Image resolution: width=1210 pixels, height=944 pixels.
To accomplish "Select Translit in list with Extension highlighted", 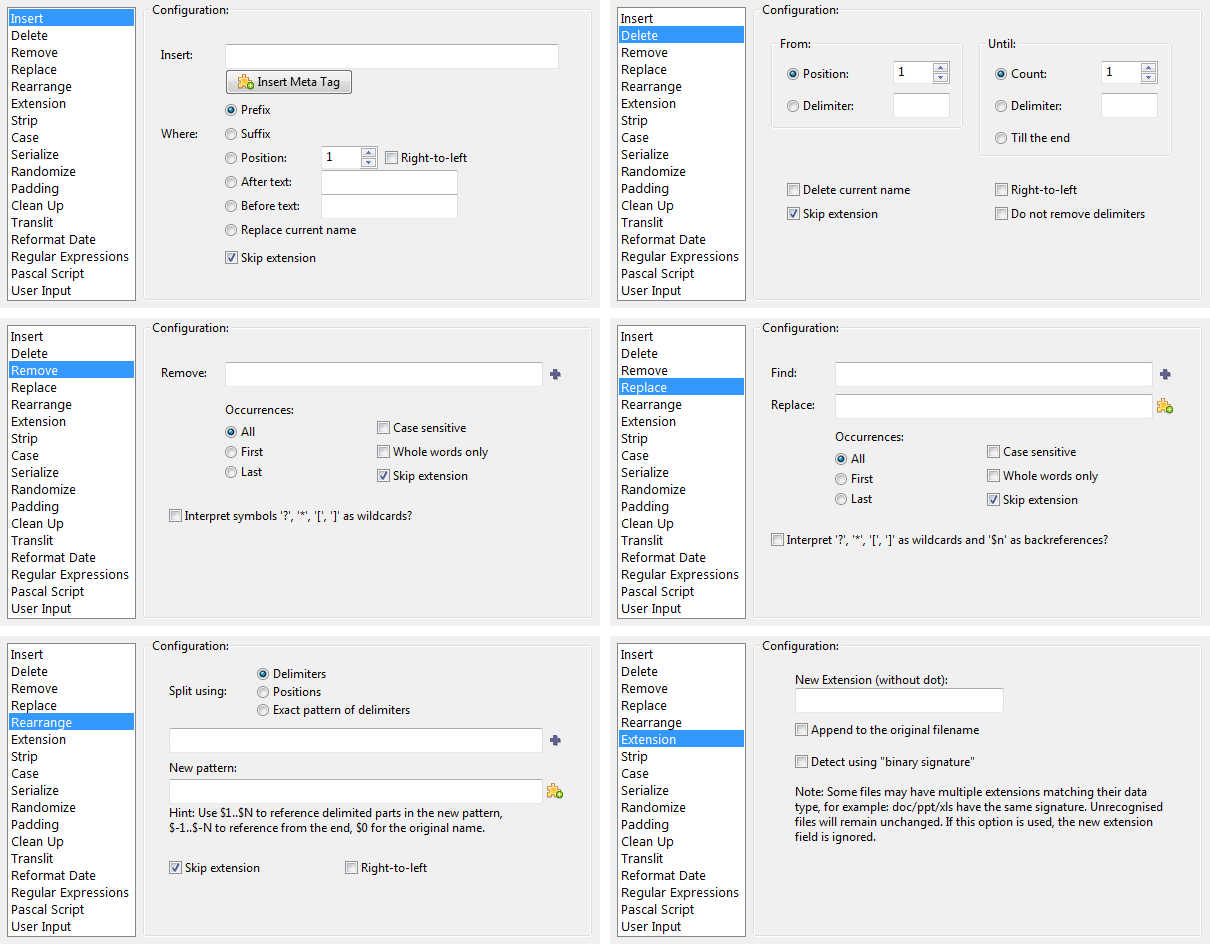I will pos(642,858).
